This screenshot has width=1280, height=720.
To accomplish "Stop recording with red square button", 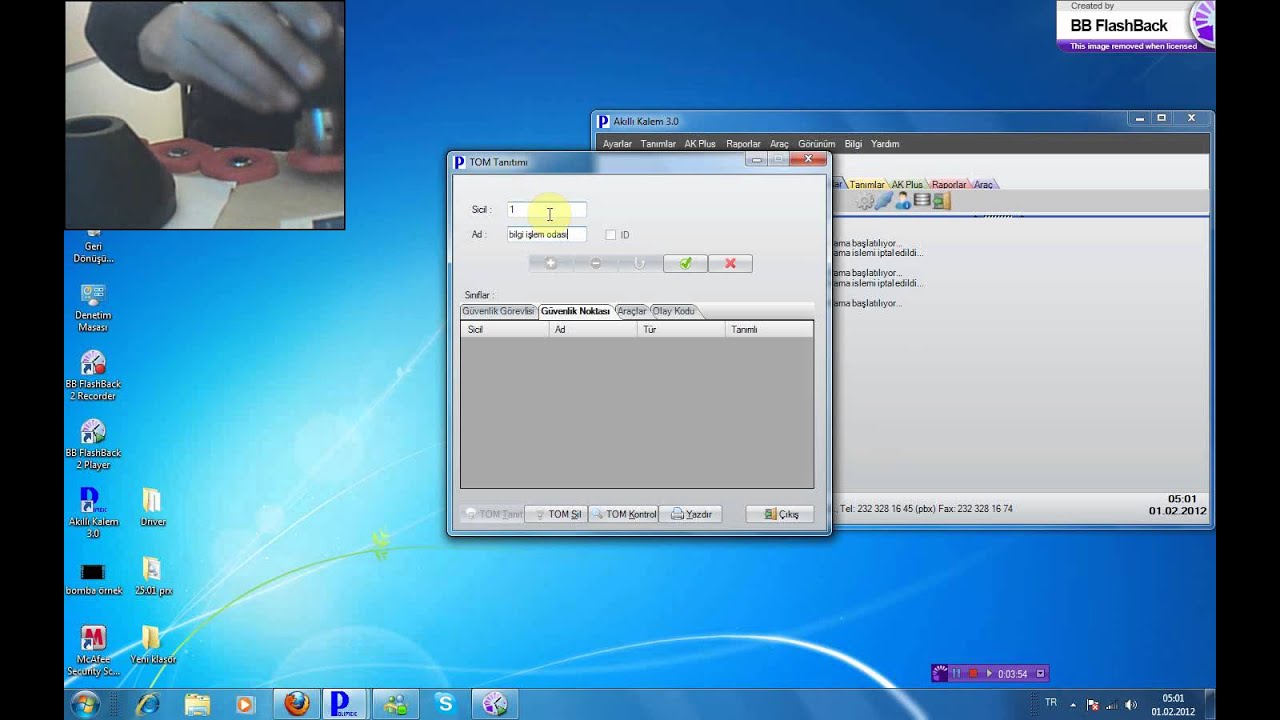I will click(973, 674).
